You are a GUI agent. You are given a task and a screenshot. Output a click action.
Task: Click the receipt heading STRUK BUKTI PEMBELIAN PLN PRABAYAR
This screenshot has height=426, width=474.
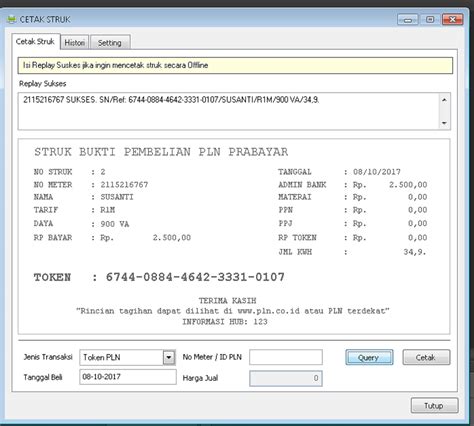(161, 152)
